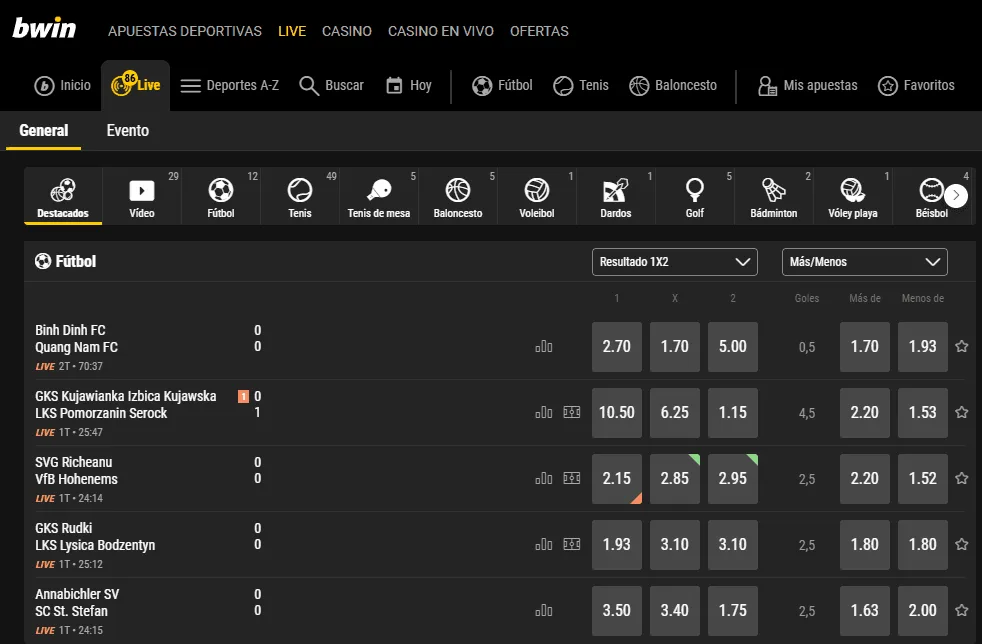Open pitch view for SVG Richeanu match

(x=572, y=479)
